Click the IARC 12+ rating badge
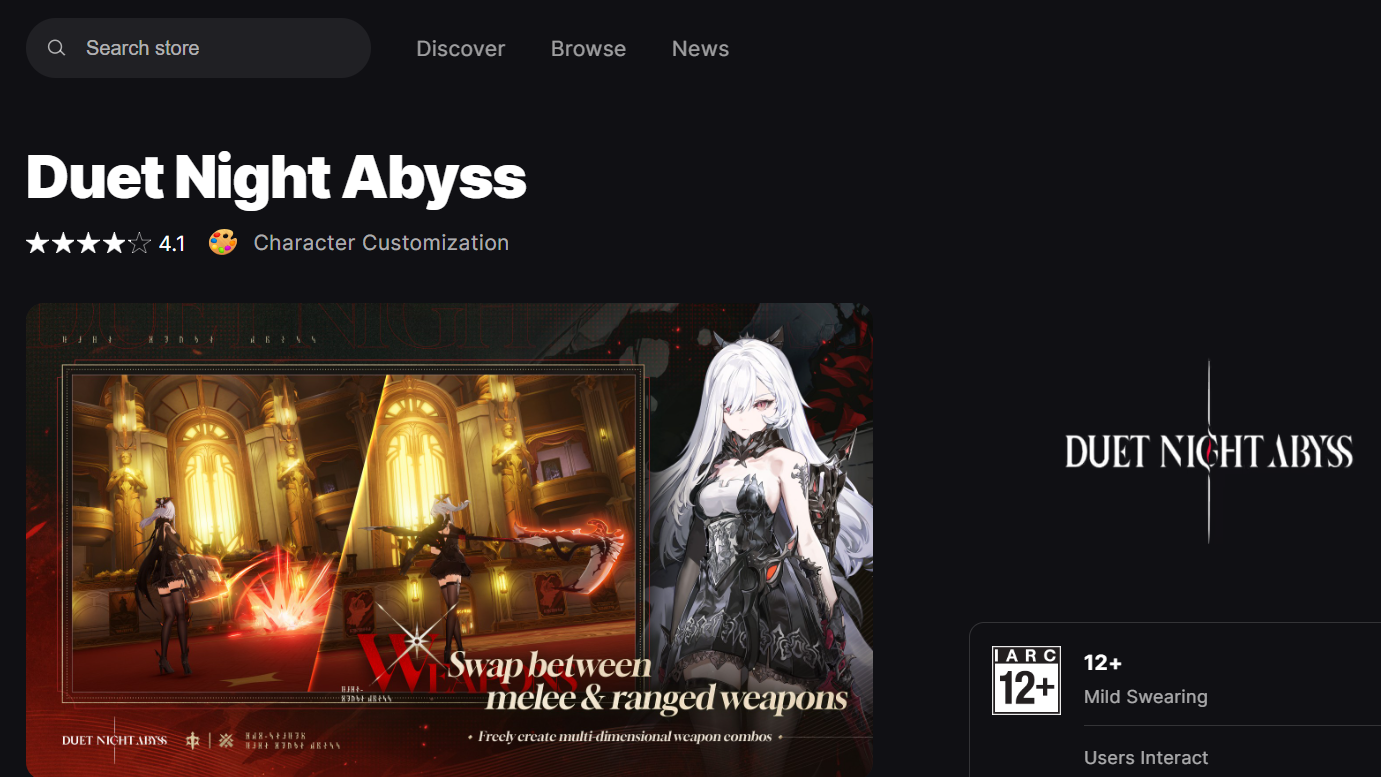The width and height of the screenshot is (1381, 777). coord(1025,680)
